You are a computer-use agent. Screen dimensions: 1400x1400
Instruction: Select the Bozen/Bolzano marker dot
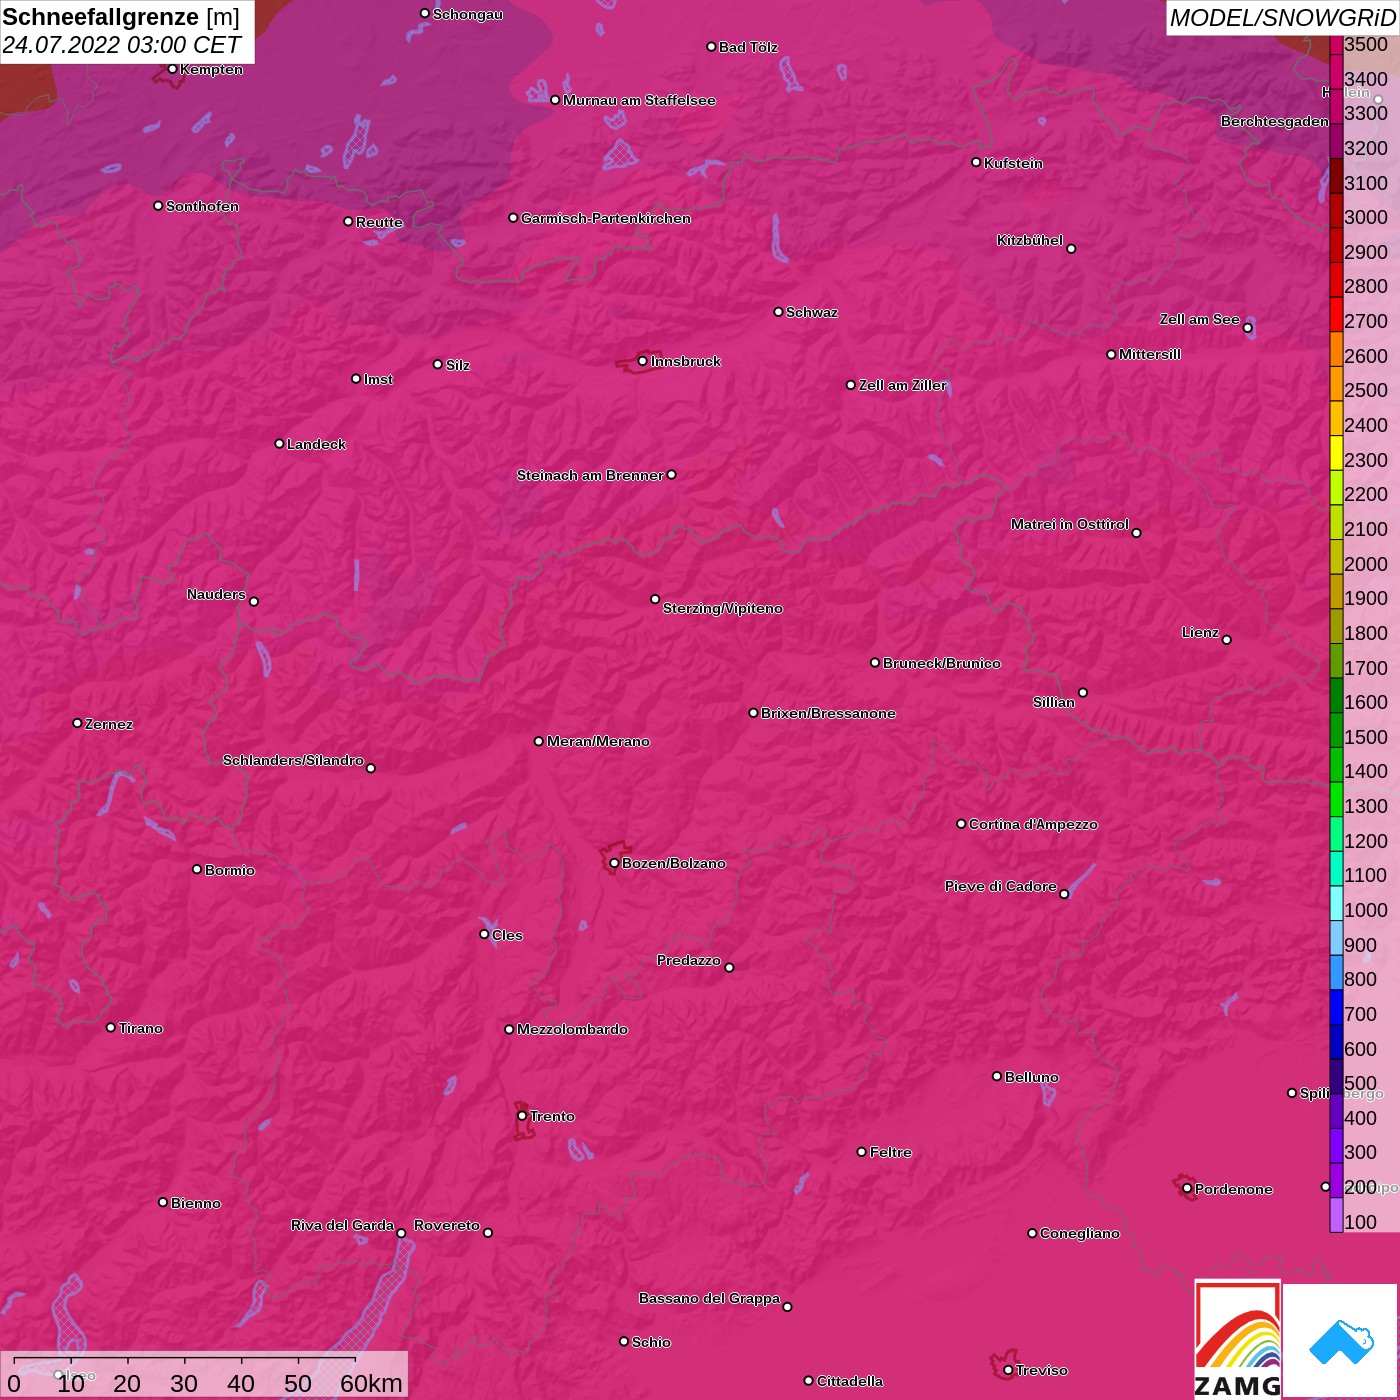click(x=614, y=863)
